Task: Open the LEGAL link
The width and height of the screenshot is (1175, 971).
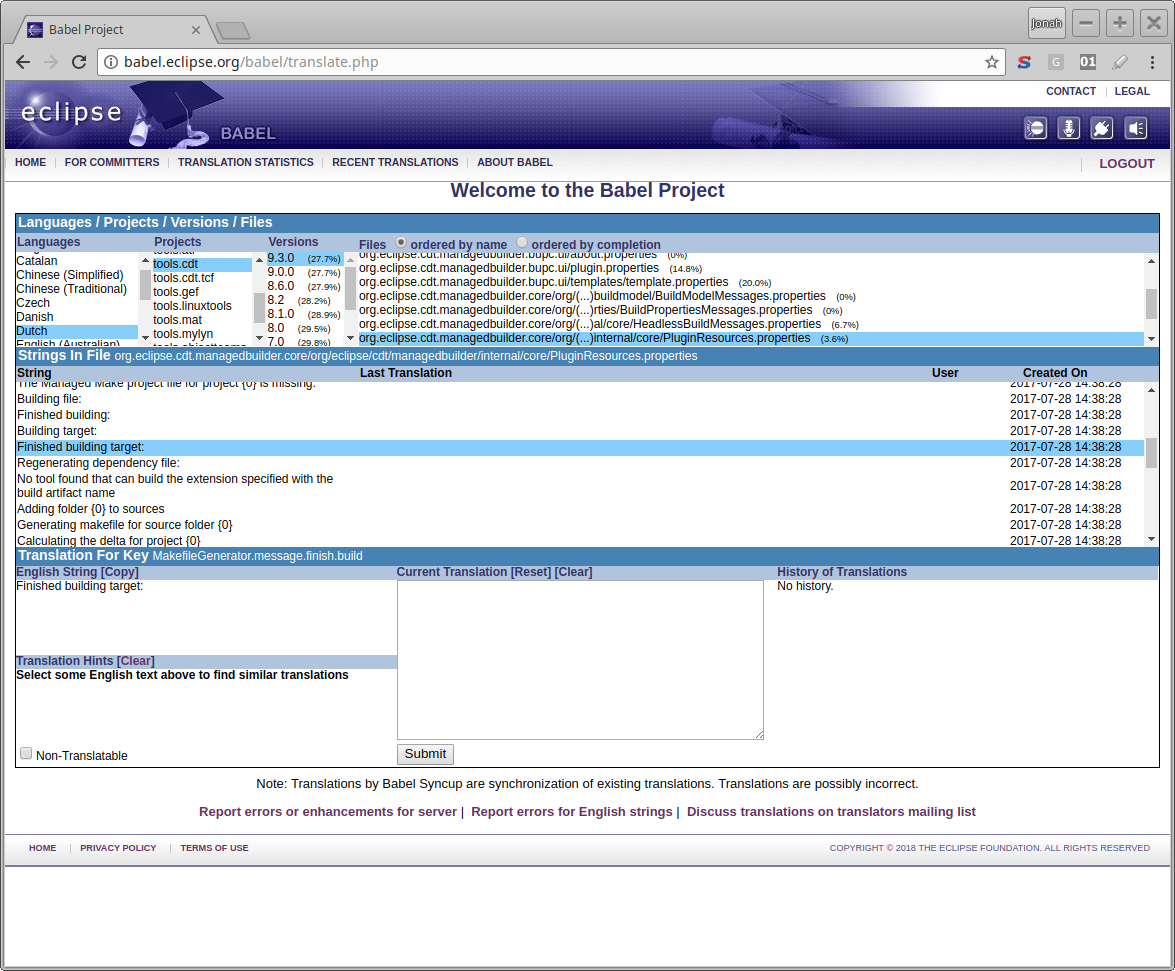Action: pyautogui.click(x=1132, y=91)
